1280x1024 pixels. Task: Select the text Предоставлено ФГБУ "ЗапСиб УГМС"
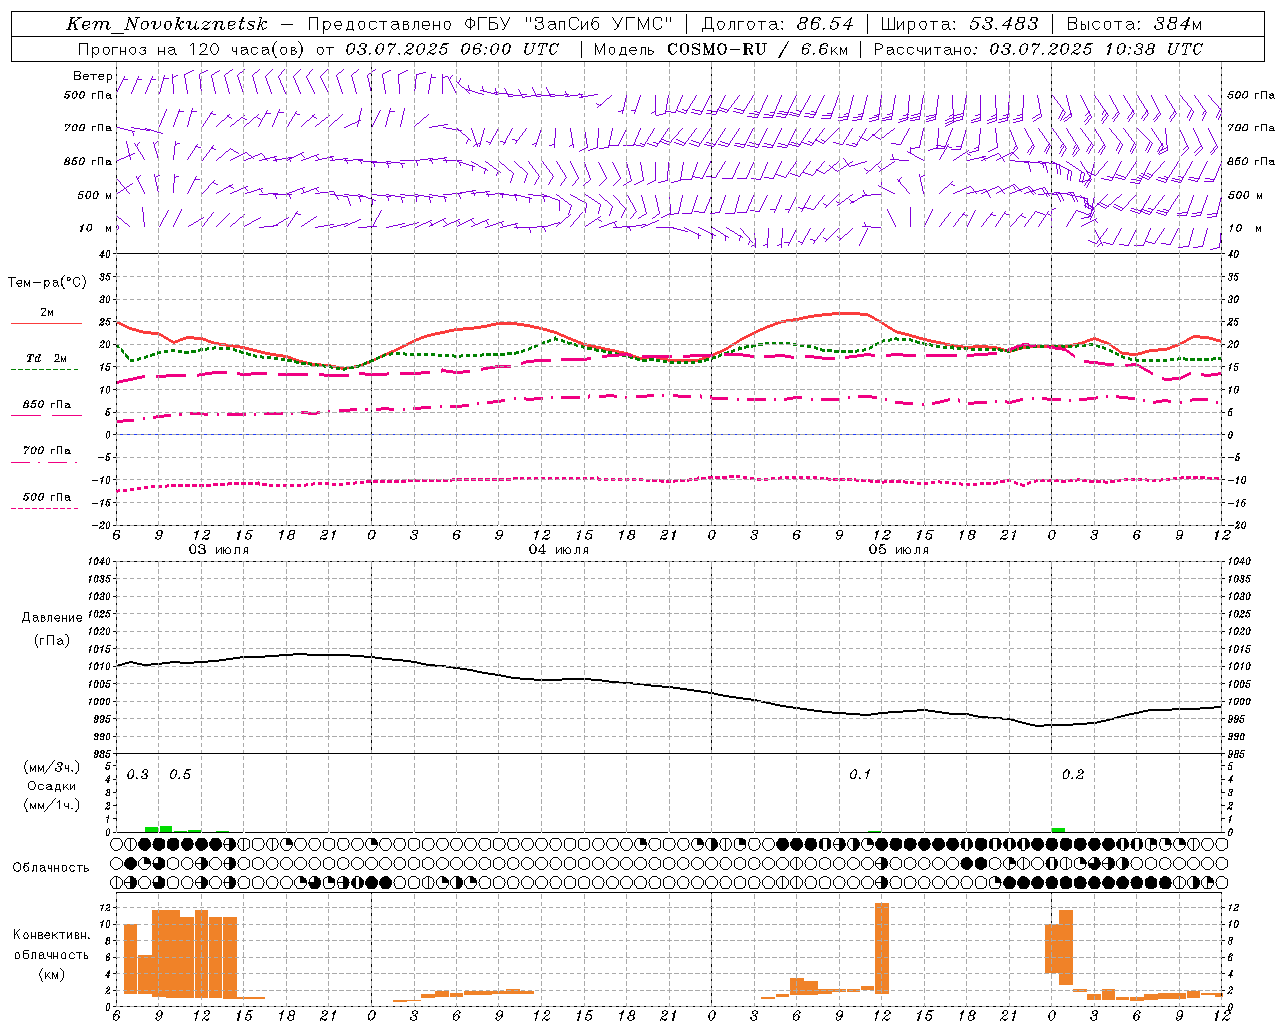click(490, 24)
